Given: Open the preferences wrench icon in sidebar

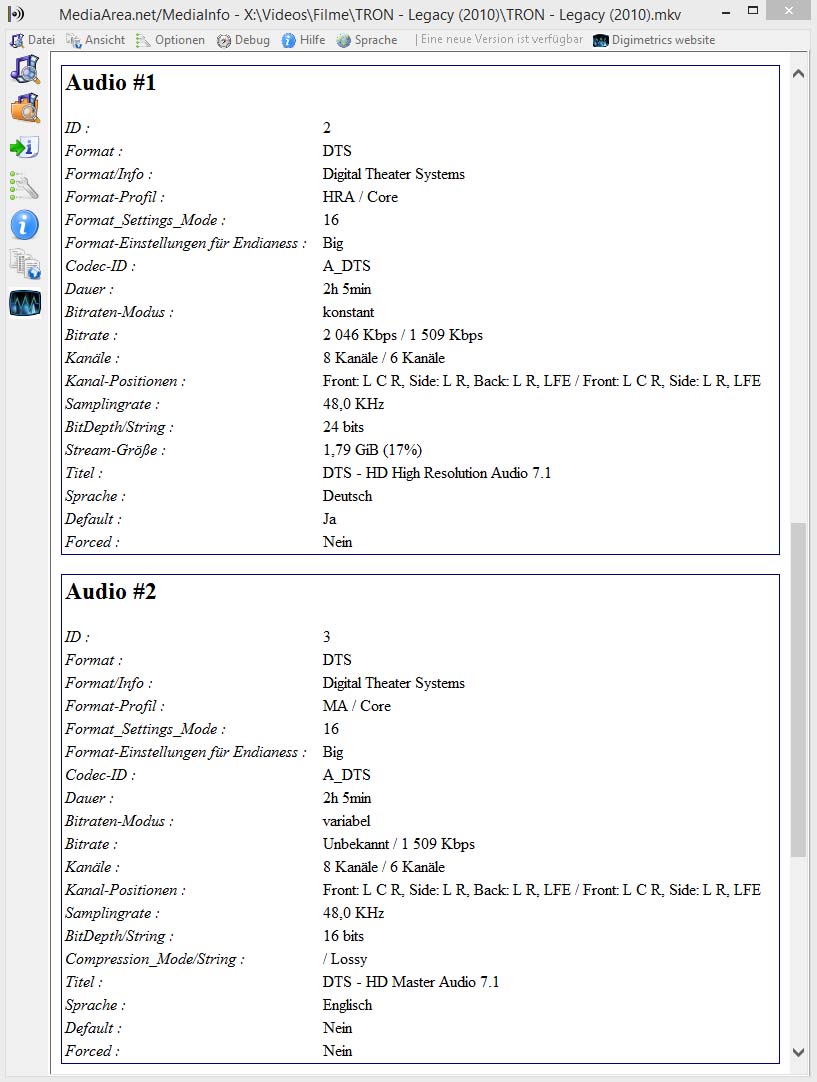Looking at the screenshot, I should (25, 186).
